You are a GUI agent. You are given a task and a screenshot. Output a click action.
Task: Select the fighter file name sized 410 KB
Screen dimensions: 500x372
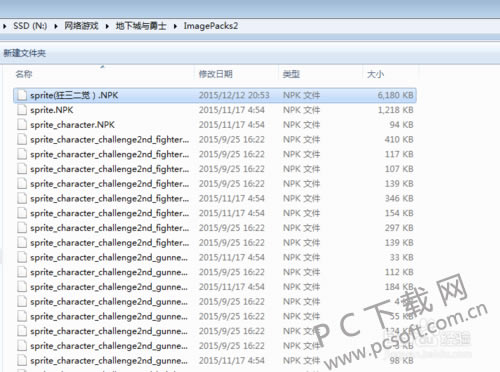point(109,139)
